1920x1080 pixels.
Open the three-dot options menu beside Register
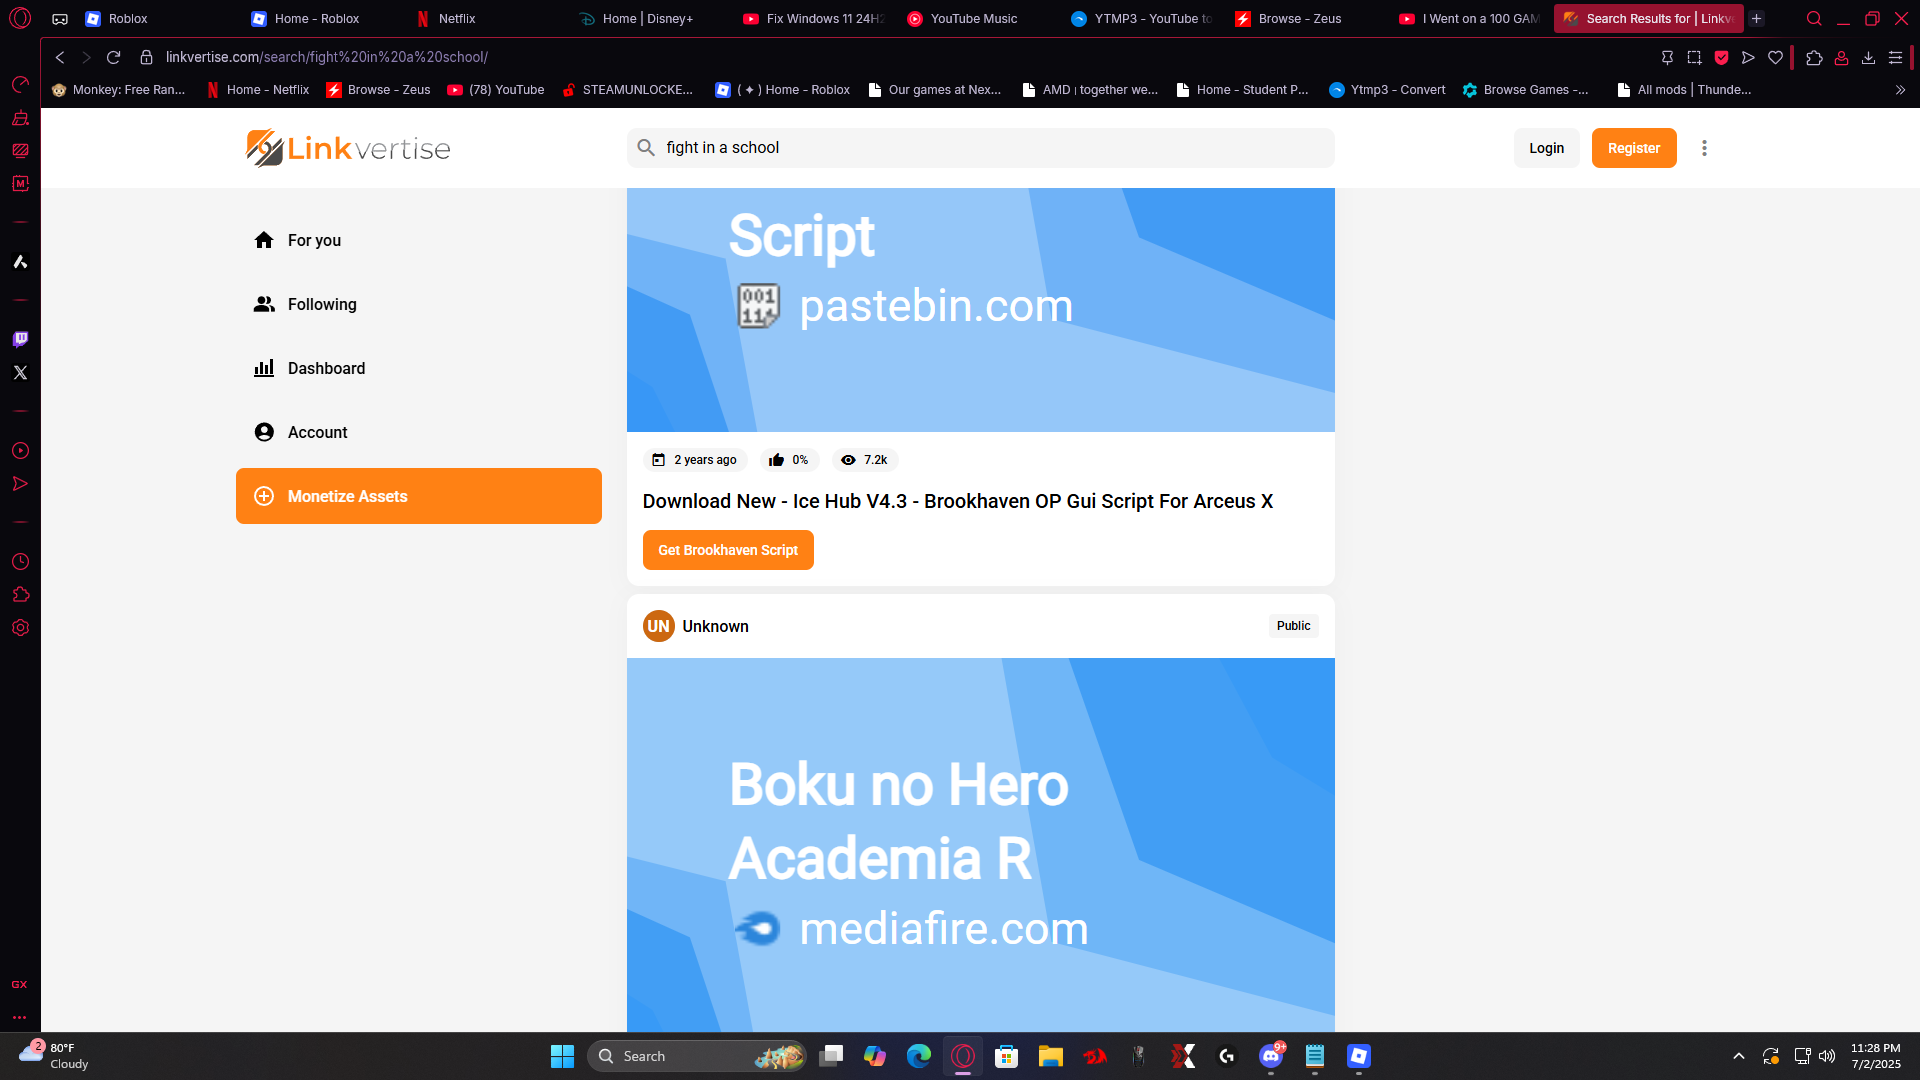pos(1704,148)
